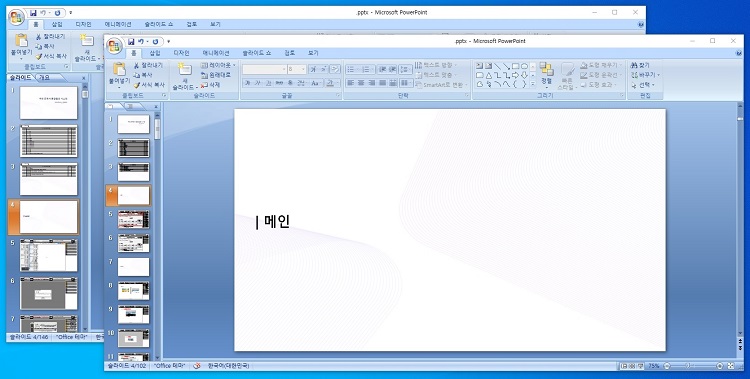Image resolution: width=750 pixels, height=379 pixels.
Task: Click the clear formatting icon
Action: click(x=335, y=69)
